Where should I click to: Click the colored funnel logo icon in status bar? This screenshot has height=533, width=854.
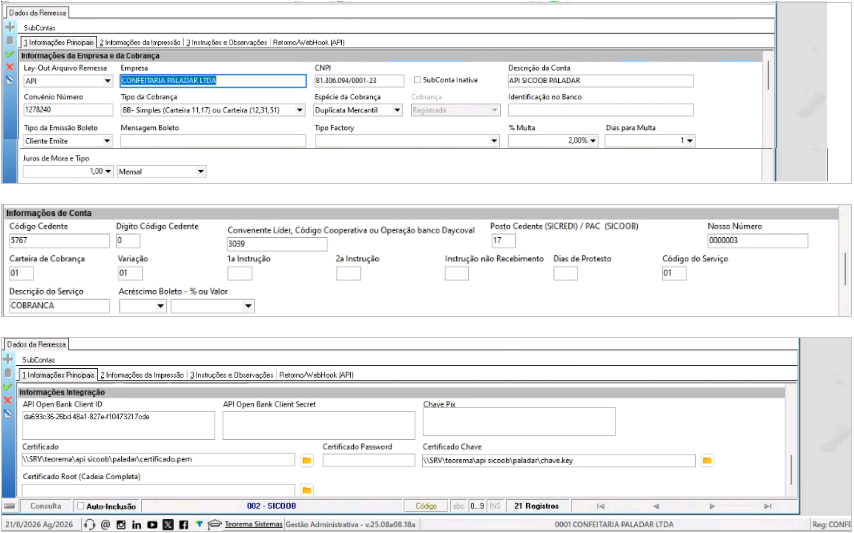coord(199,524)
